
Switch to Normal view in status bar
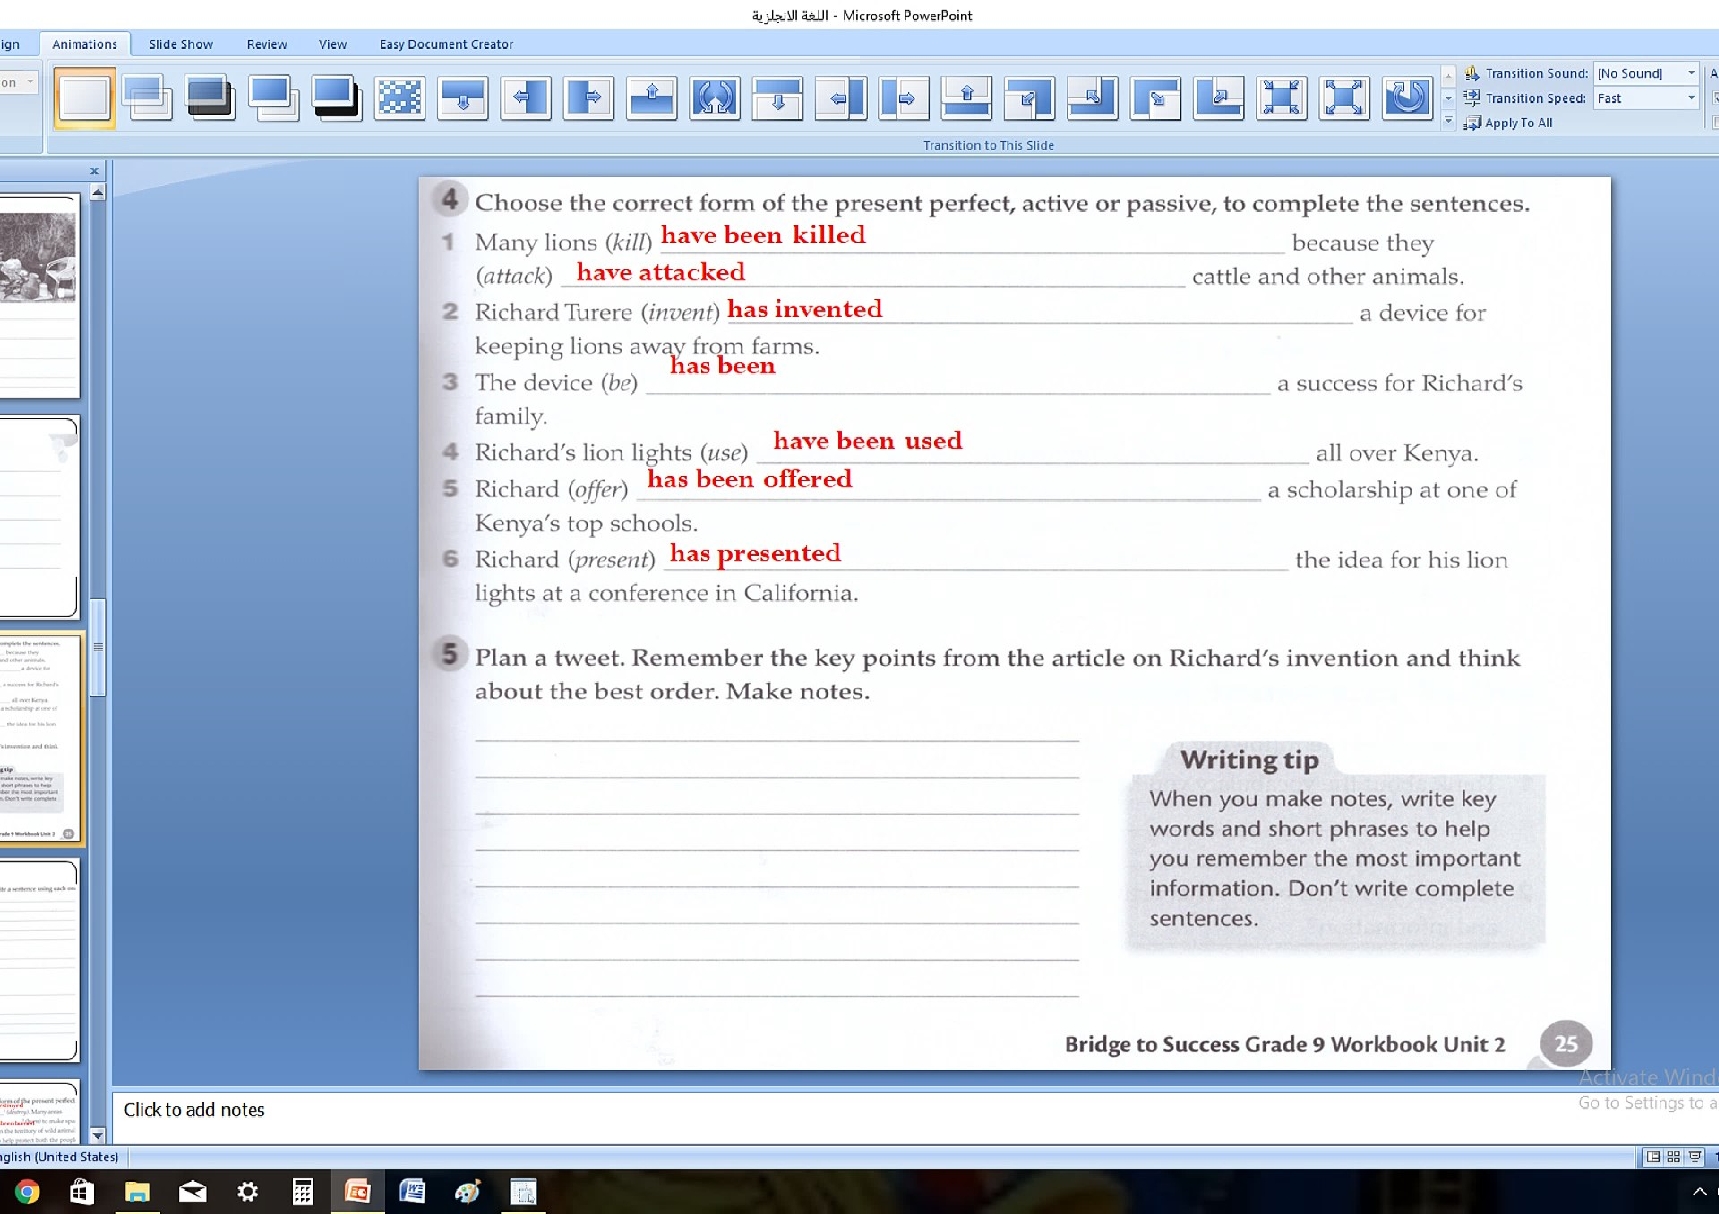(1653, 1157)
